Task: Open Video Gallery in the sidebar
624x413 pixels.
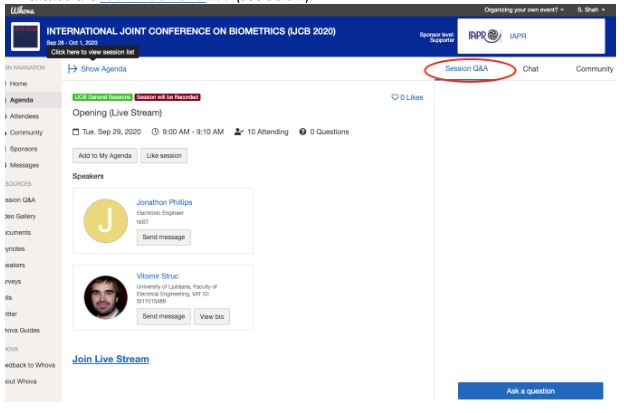Action: 21,216
